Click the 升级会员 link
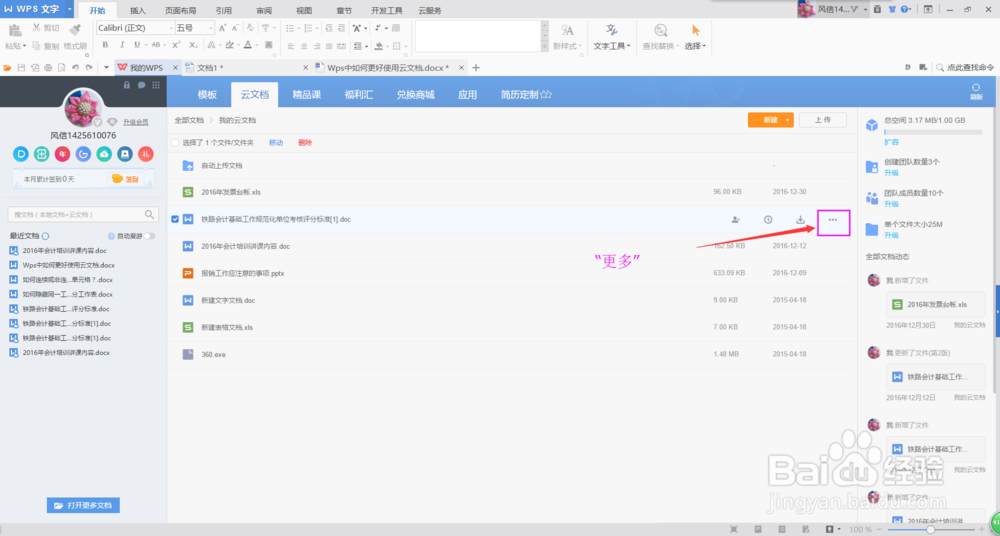 (x=136, y=122)
